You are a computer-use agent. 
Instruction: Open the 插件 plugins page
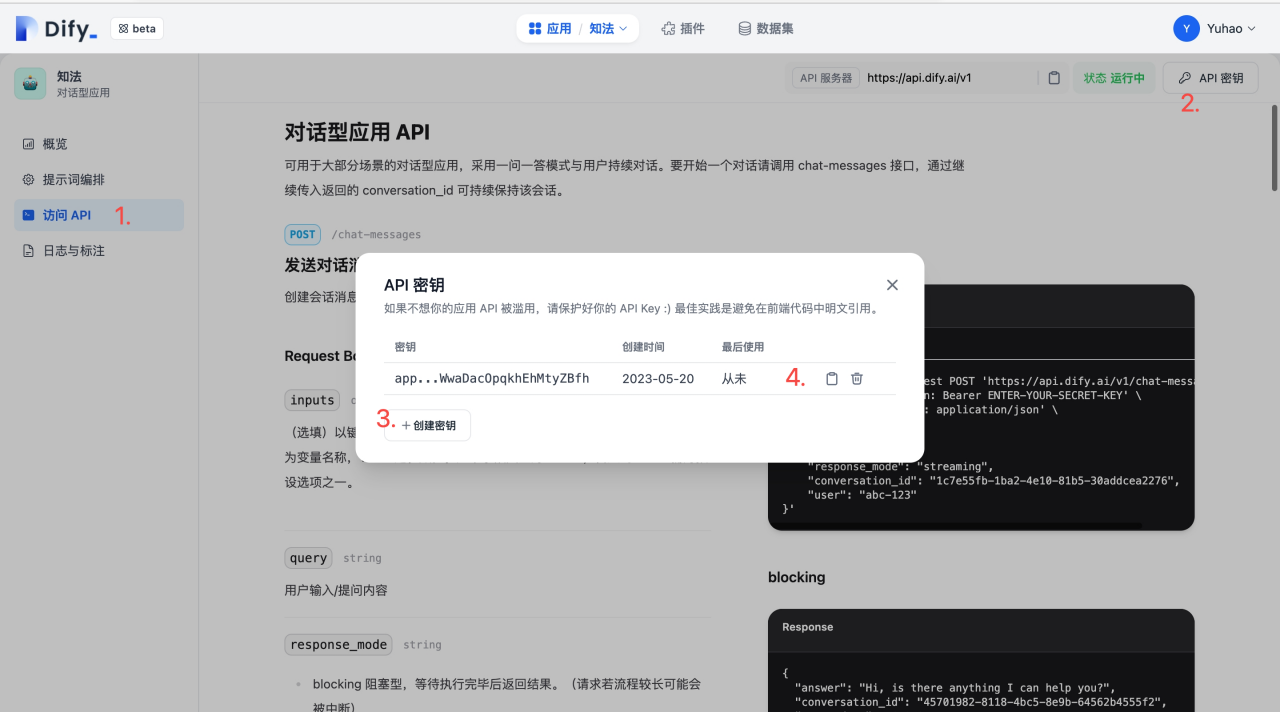coord(683,28)
